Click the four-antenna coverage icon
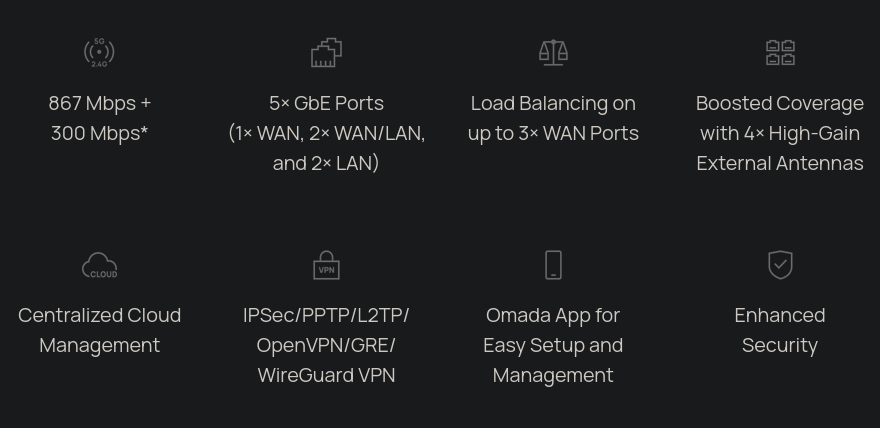 (780, 53)
